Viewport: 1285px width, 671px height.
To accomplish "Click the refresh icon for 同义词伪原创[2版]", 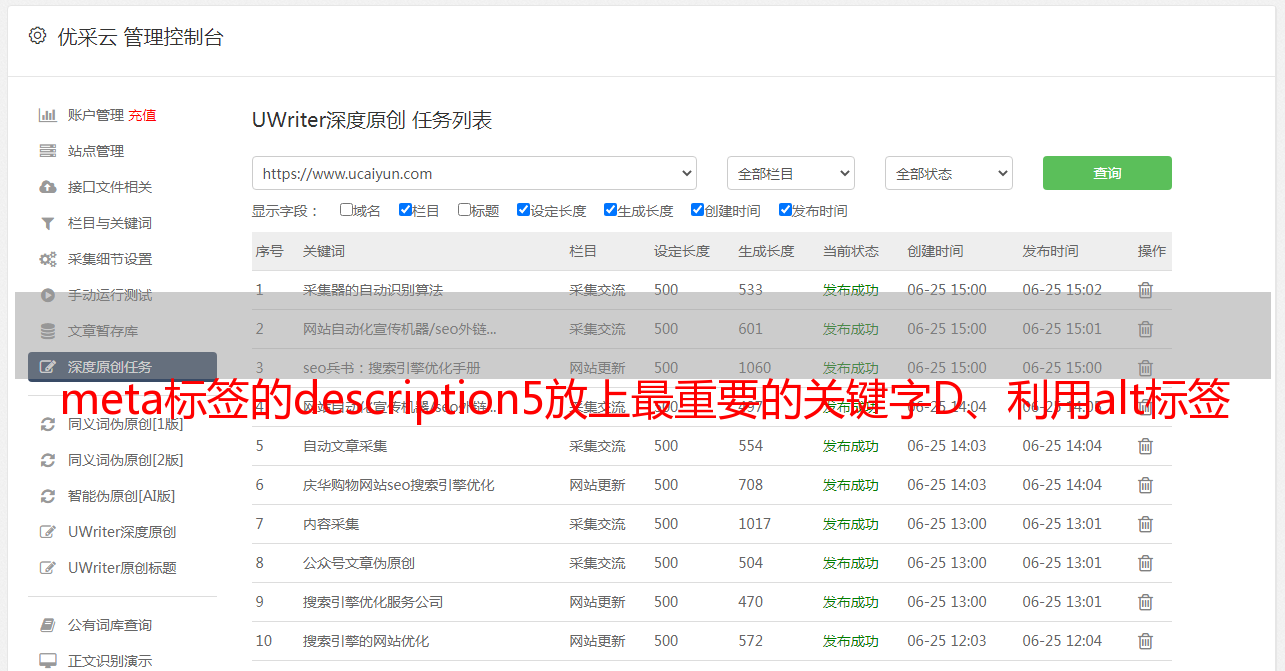I will [47, 460].
